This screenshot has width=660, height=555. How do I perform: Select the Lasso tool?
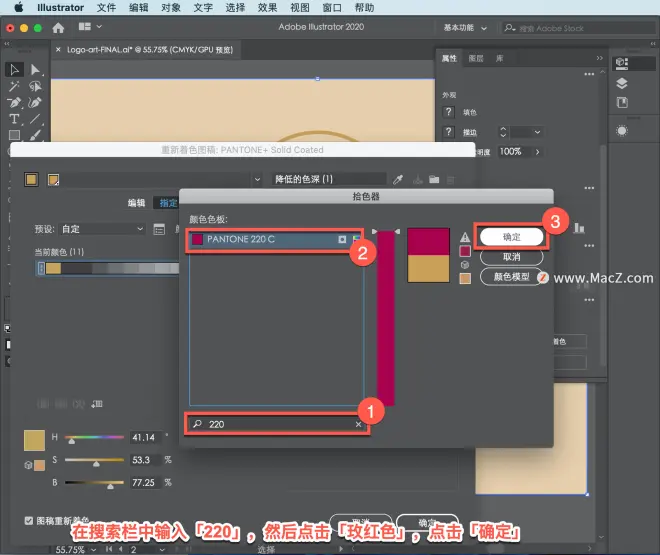pos(35,86)
